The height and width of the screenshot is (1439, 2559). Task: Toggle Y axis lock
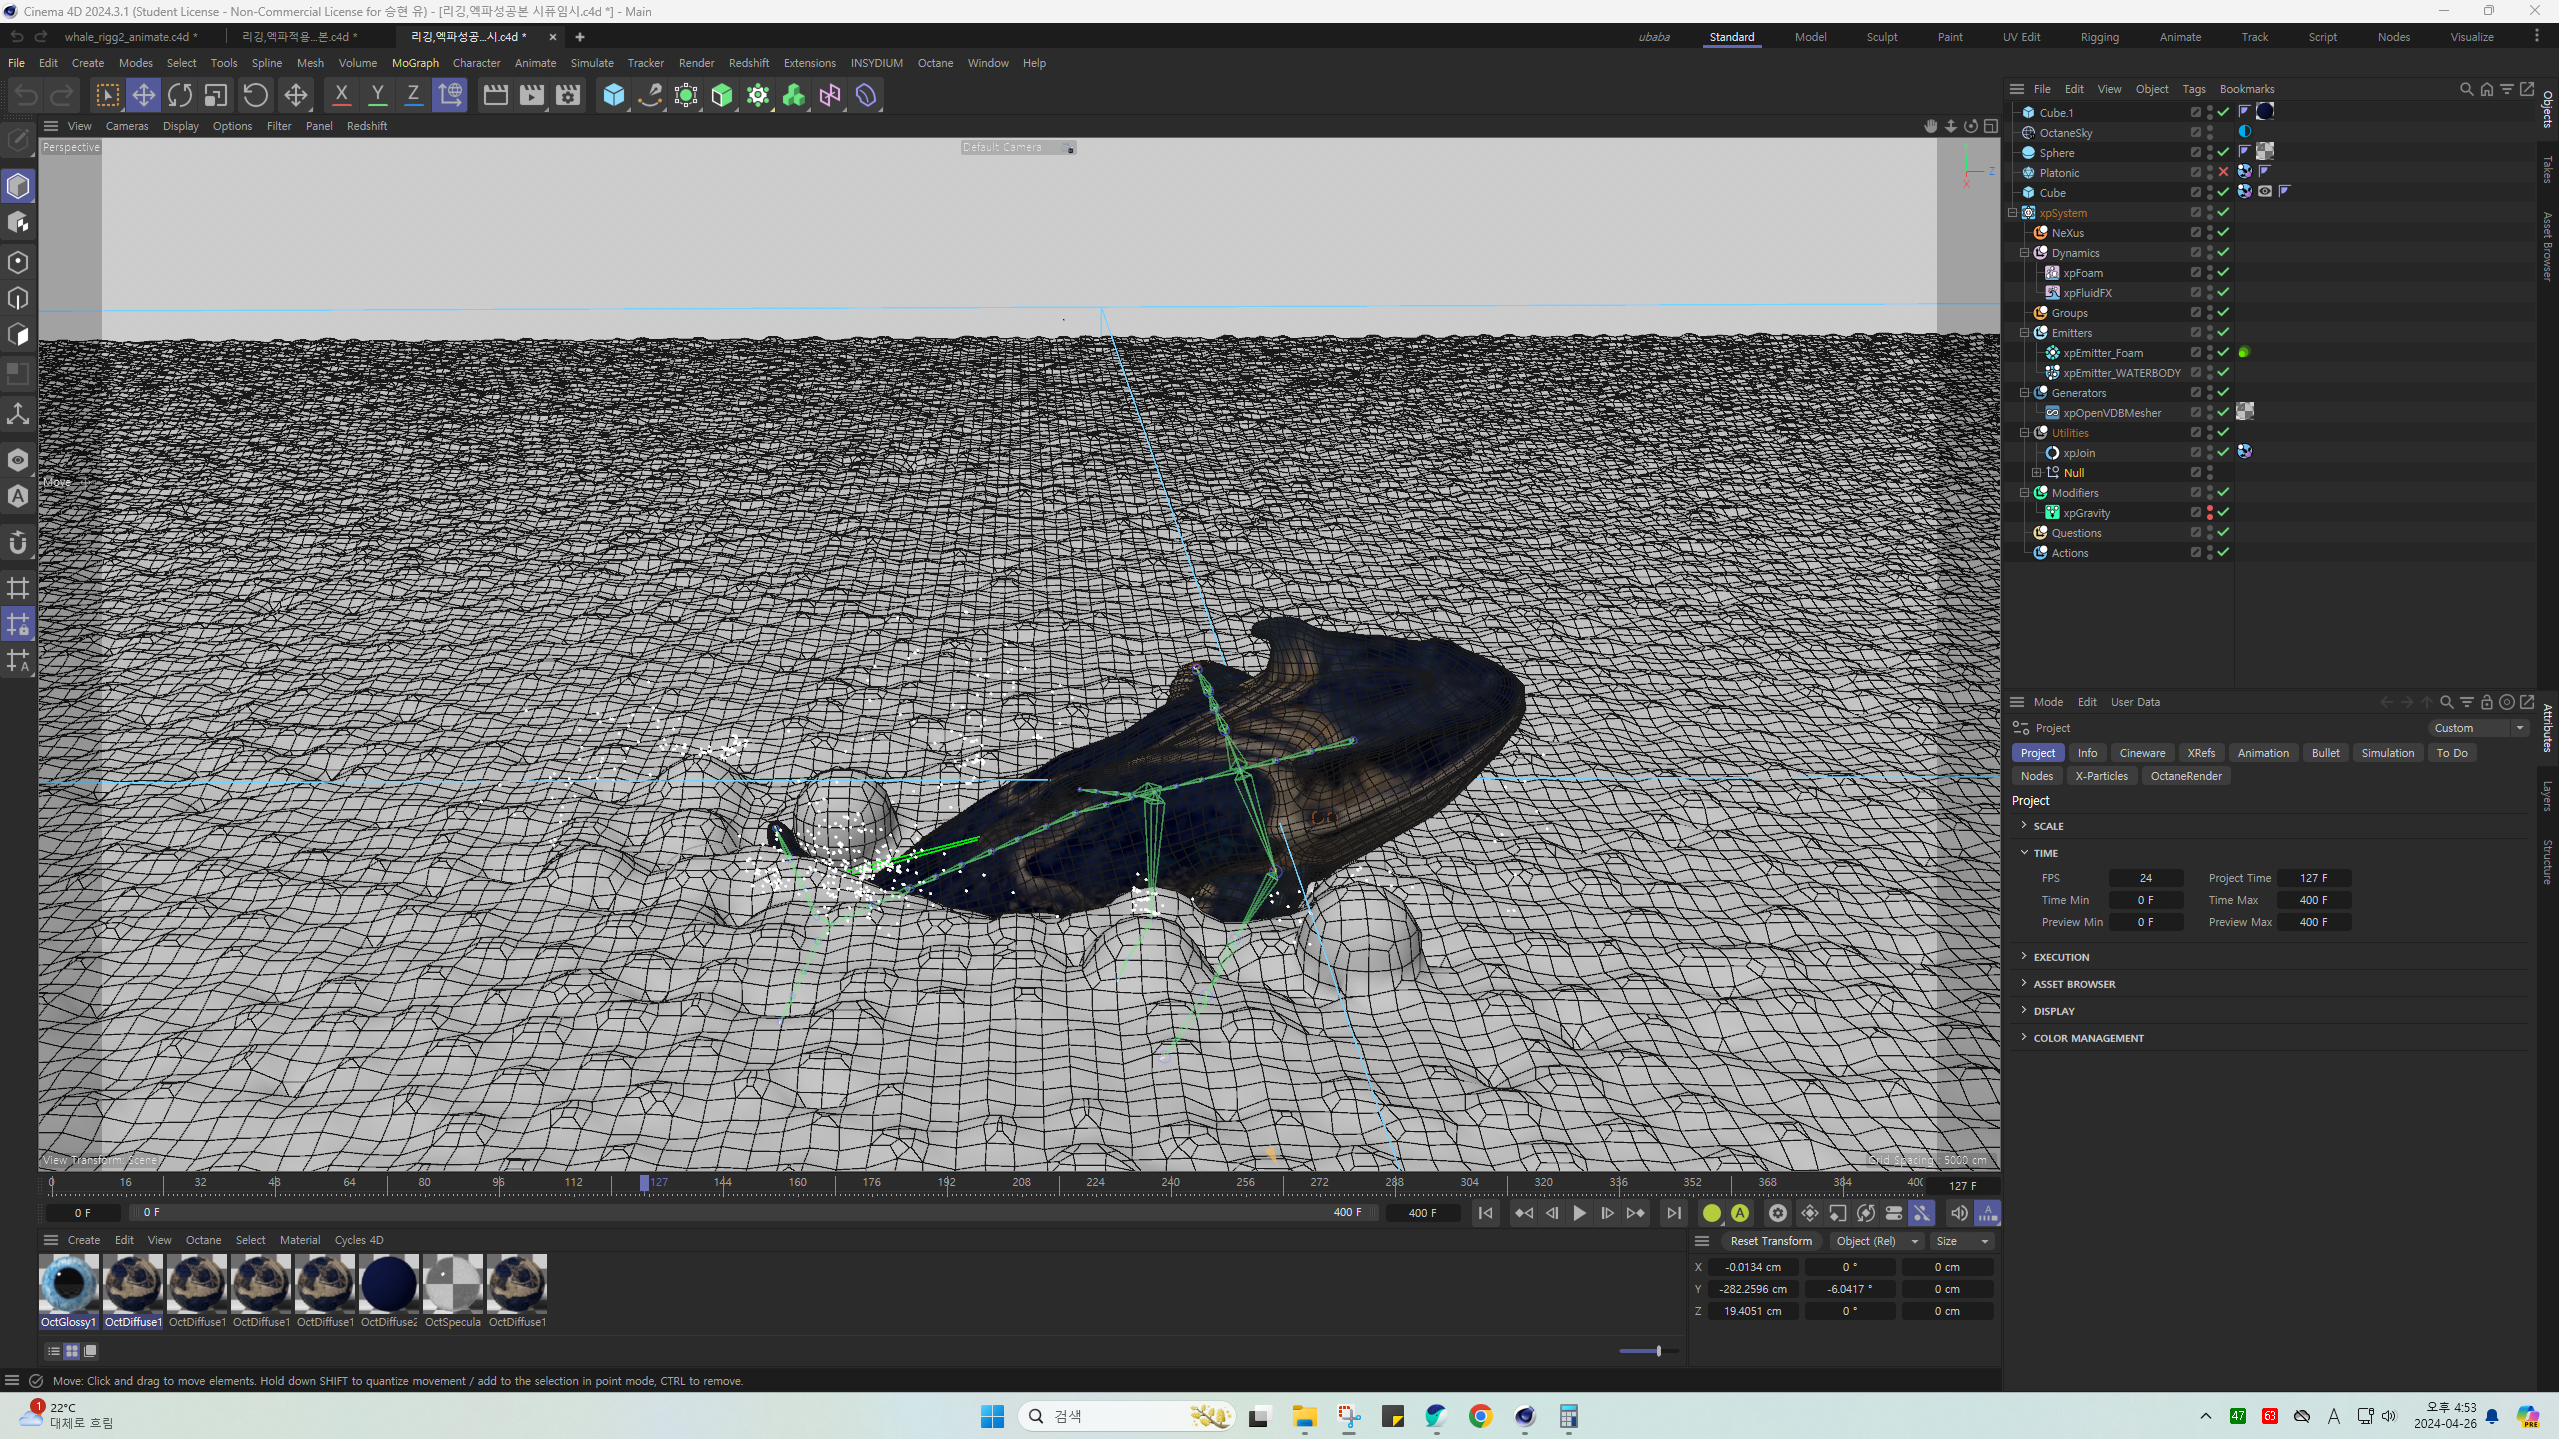(377, 96)
